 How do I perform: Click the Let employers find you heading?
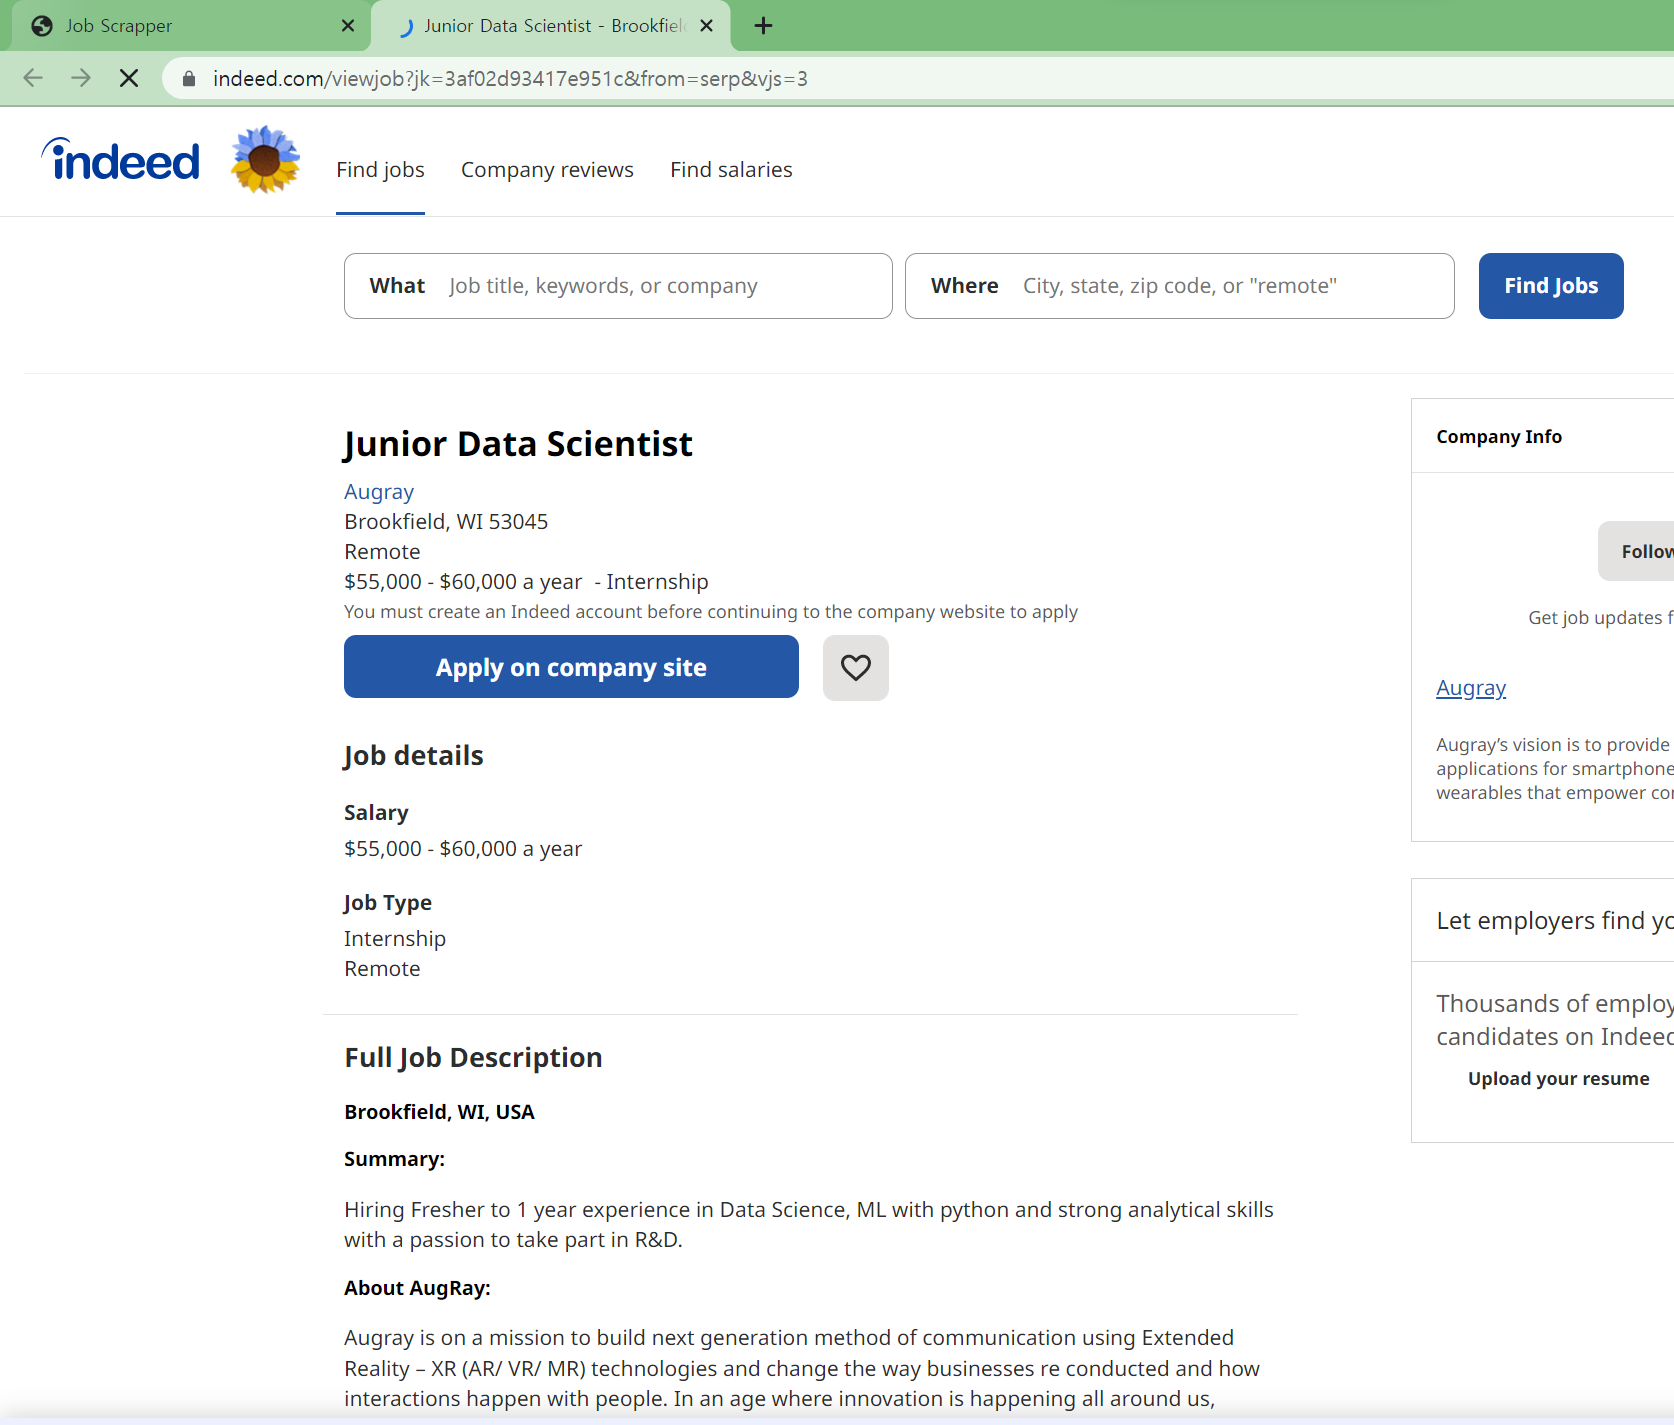pyautogui.click(x=1555, y=921)
